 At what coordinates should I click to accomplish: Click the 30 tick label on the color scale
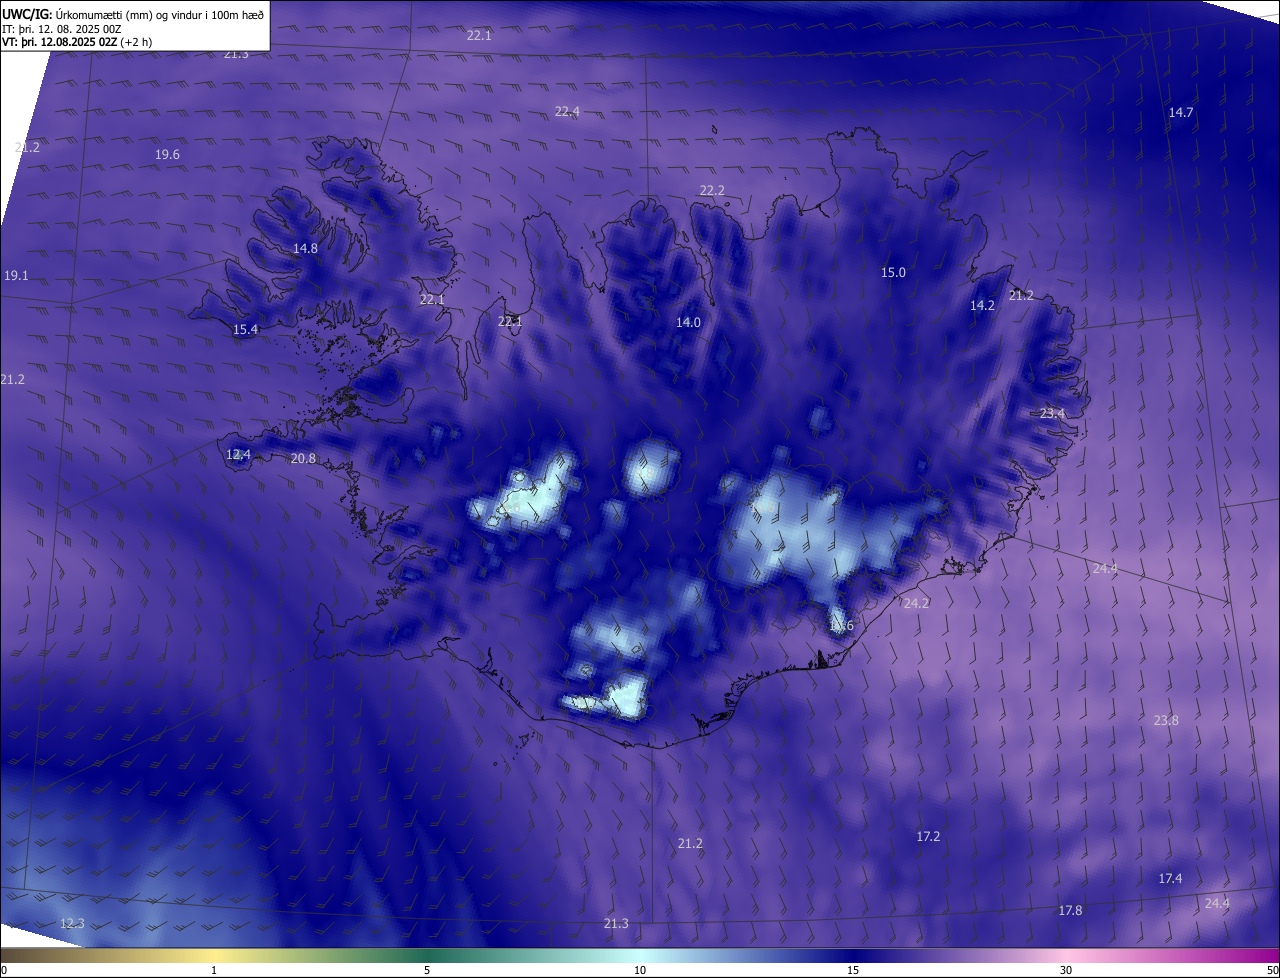click(1066, 970)
